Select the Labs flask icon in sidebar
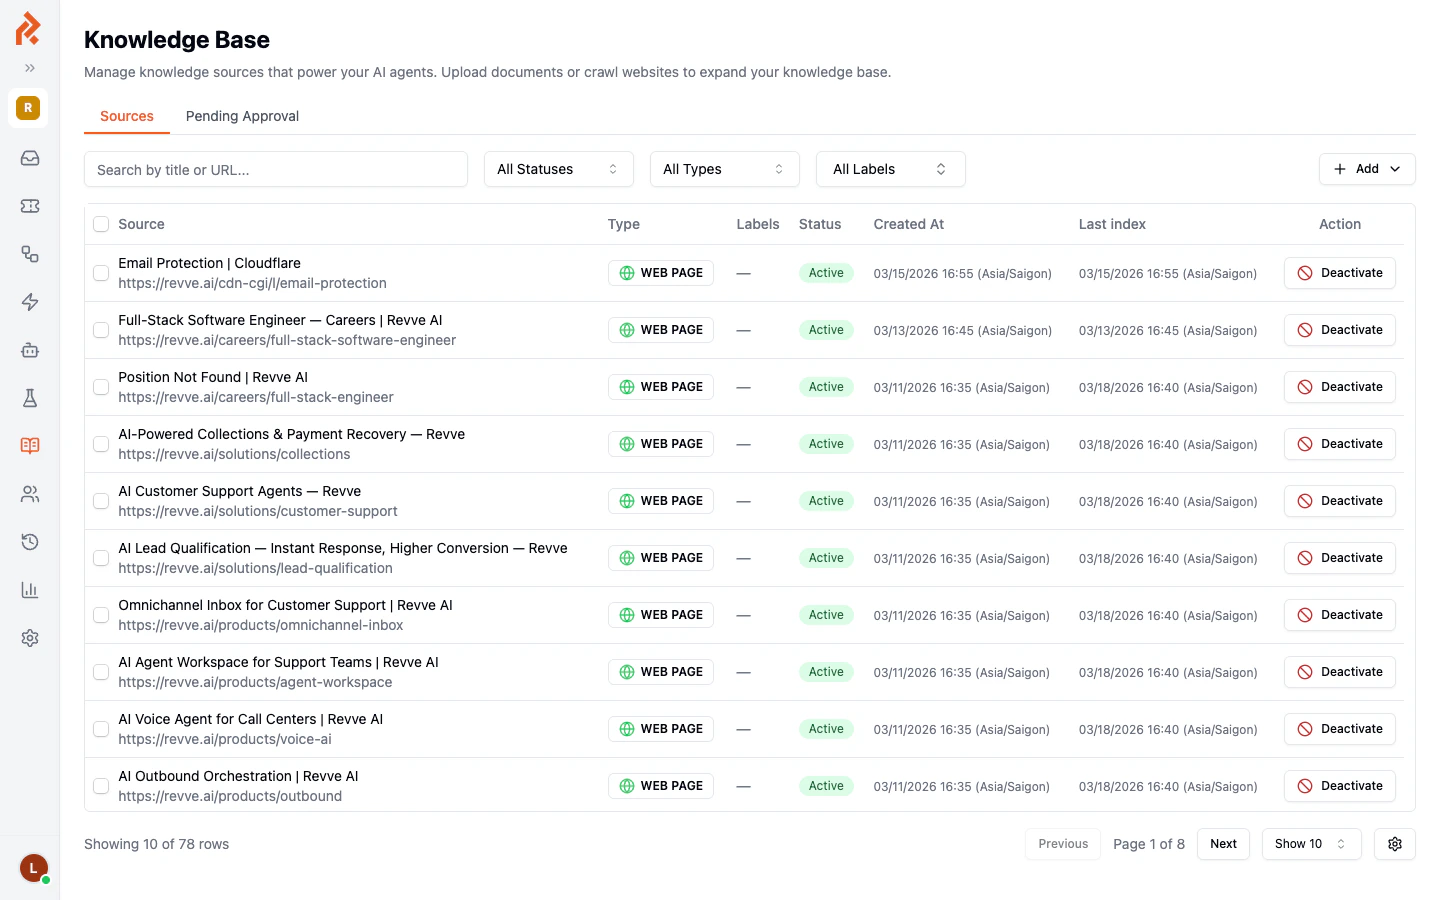 tap(29, 398)
